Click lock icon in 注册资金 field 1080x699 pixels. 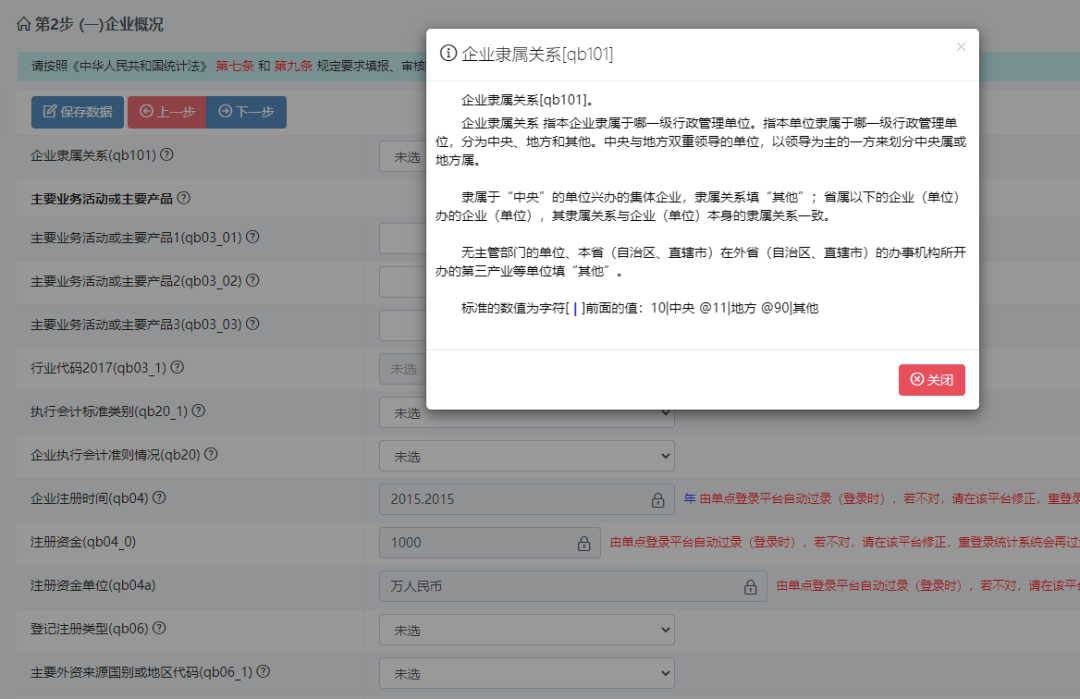(x=584, y=543)
